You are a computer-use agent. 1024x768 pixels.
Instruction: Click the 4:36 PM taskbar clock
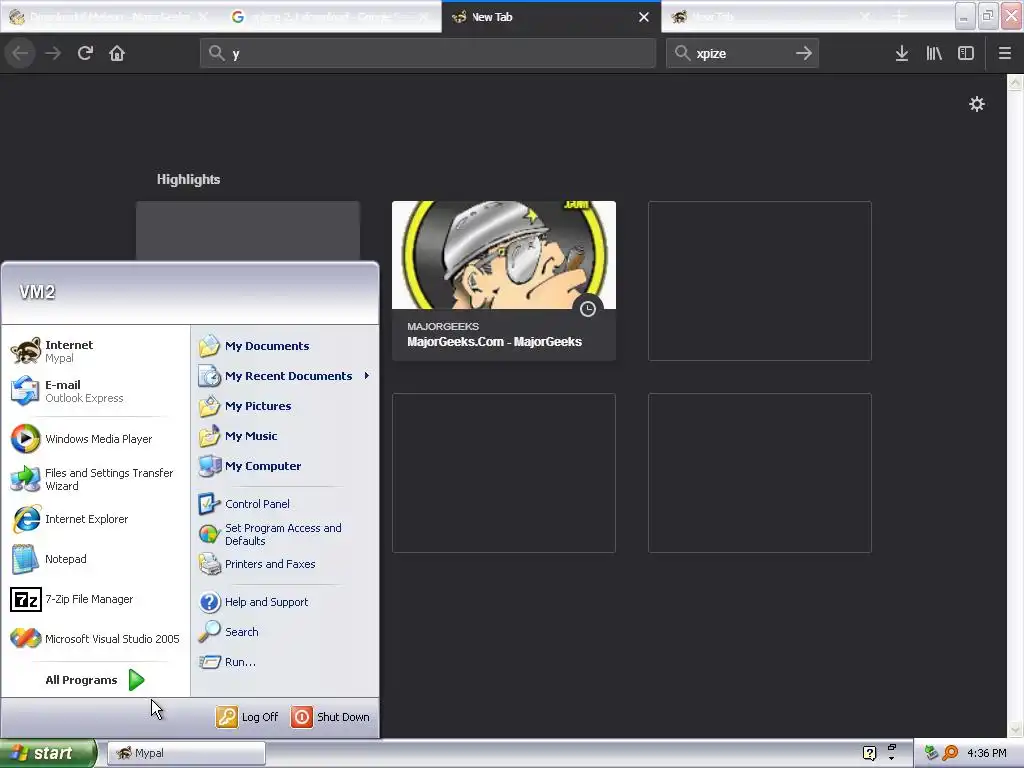[x=987, y=753]
